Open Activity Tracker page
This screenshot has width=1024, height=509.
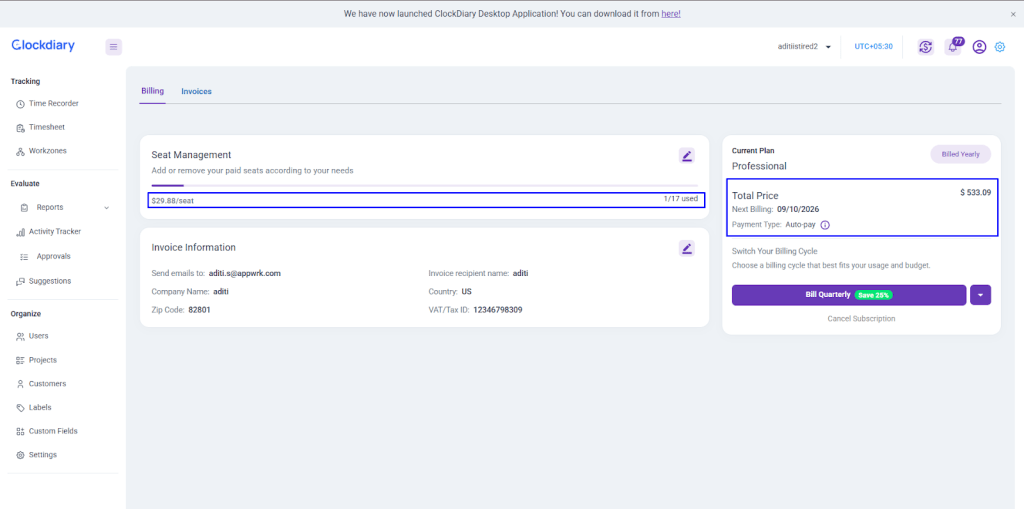(x=55, y=231)
